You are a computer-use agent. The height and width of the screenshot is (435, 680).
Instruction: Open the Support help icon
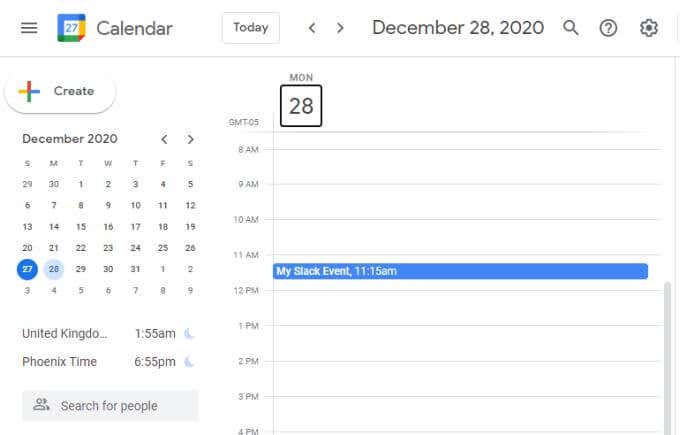(x=608, y=28)
